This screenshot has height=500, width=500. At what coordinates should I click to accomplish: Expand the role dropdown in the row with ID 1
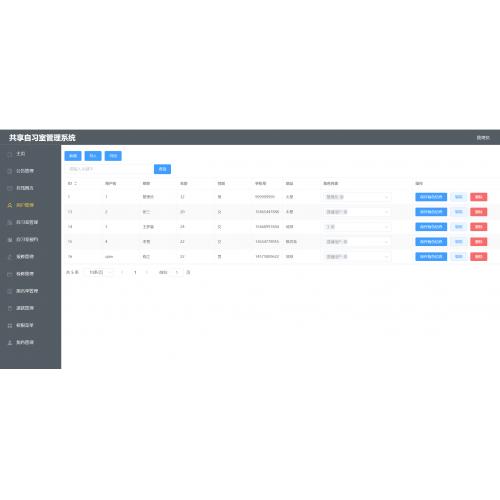coord(356,197)
